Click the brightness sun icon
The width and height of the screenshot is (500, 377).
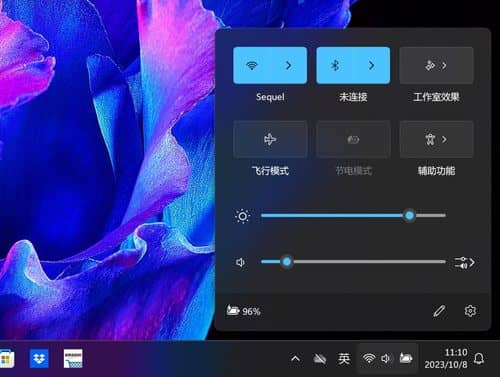click(242, 216)
